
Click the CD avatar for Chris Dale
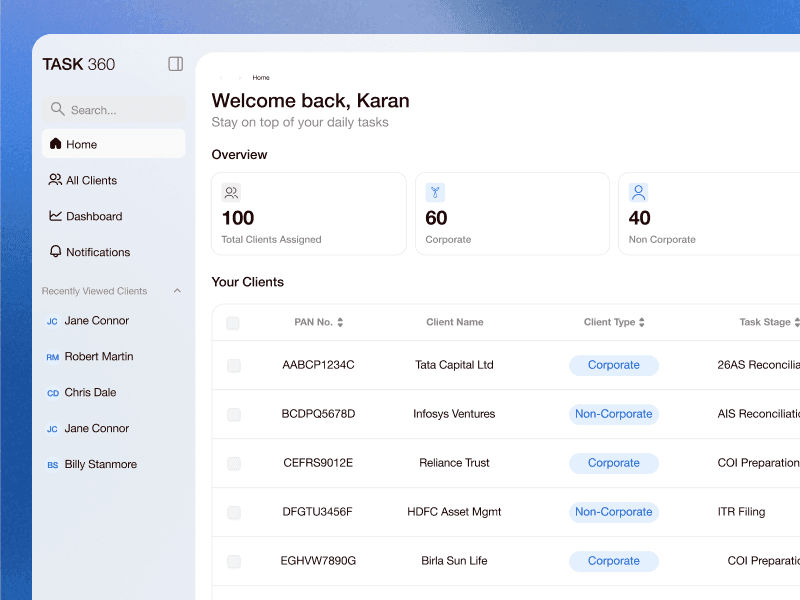pyautogui.click(x=53, y=393)
